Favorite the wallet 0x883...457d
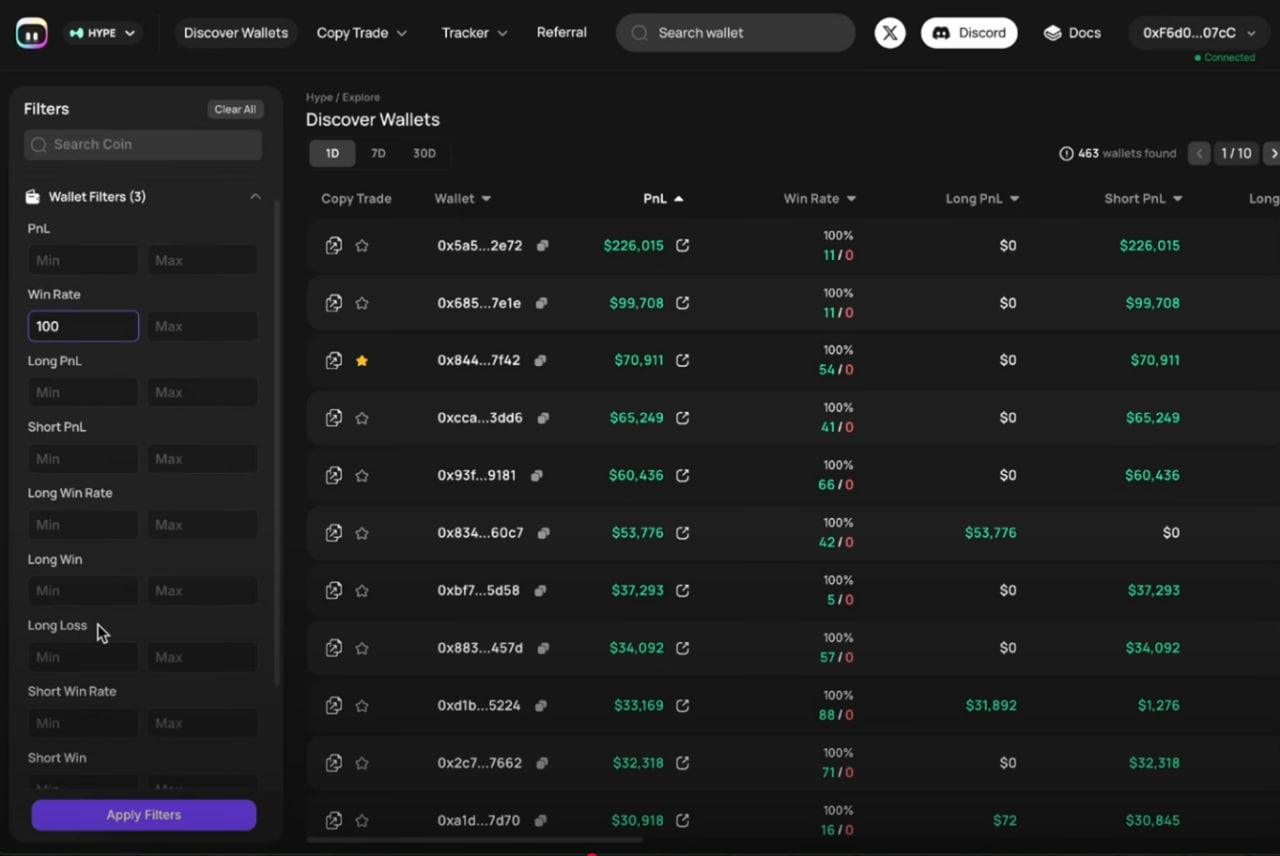This screenshot has width=1280, height=856. pos(362,648)
